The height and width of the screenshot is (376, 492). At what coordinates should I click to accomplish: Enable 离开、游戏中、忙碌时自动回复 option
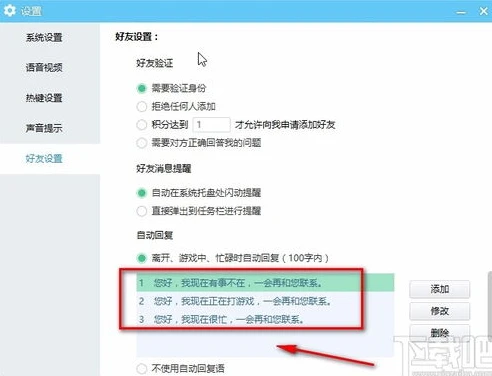pyautogui.click(x=142, y=258)
